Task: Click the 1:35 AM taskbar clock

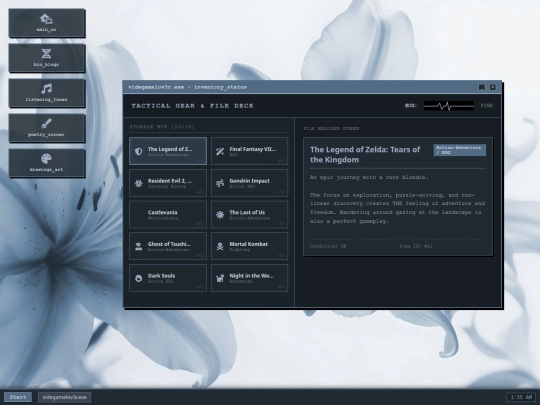Action: click(x=521, y=397)
